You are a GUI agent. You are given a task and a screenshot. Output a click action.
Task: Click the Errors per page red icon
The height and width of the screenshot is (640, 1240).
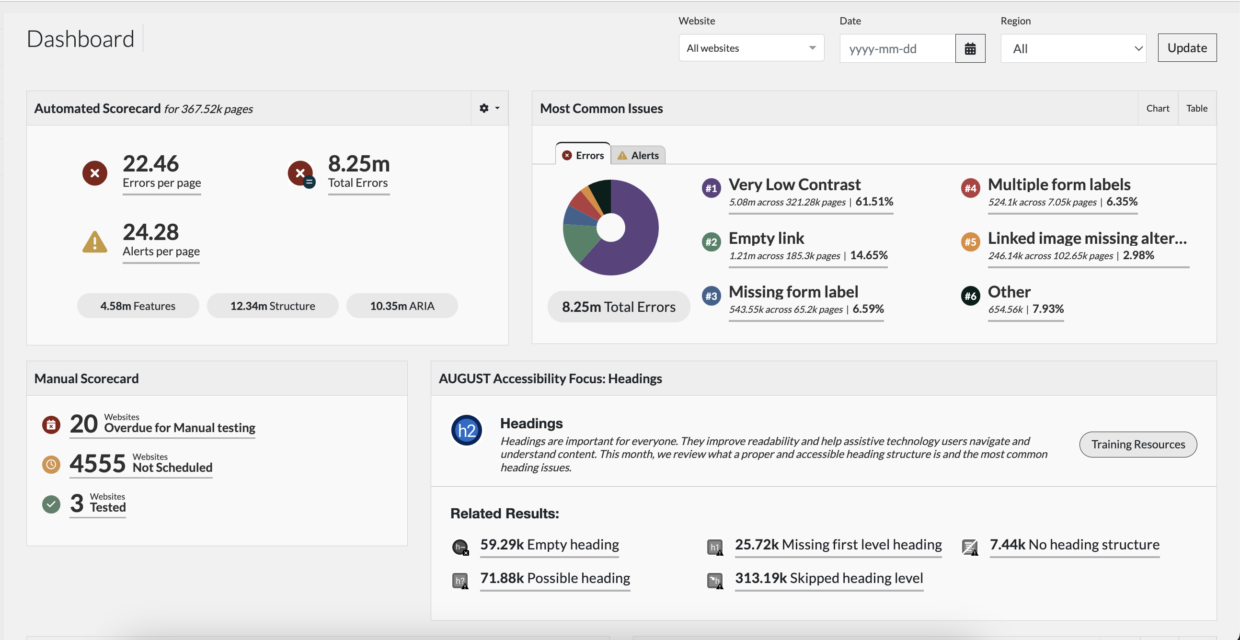click(x=95, y=173)
